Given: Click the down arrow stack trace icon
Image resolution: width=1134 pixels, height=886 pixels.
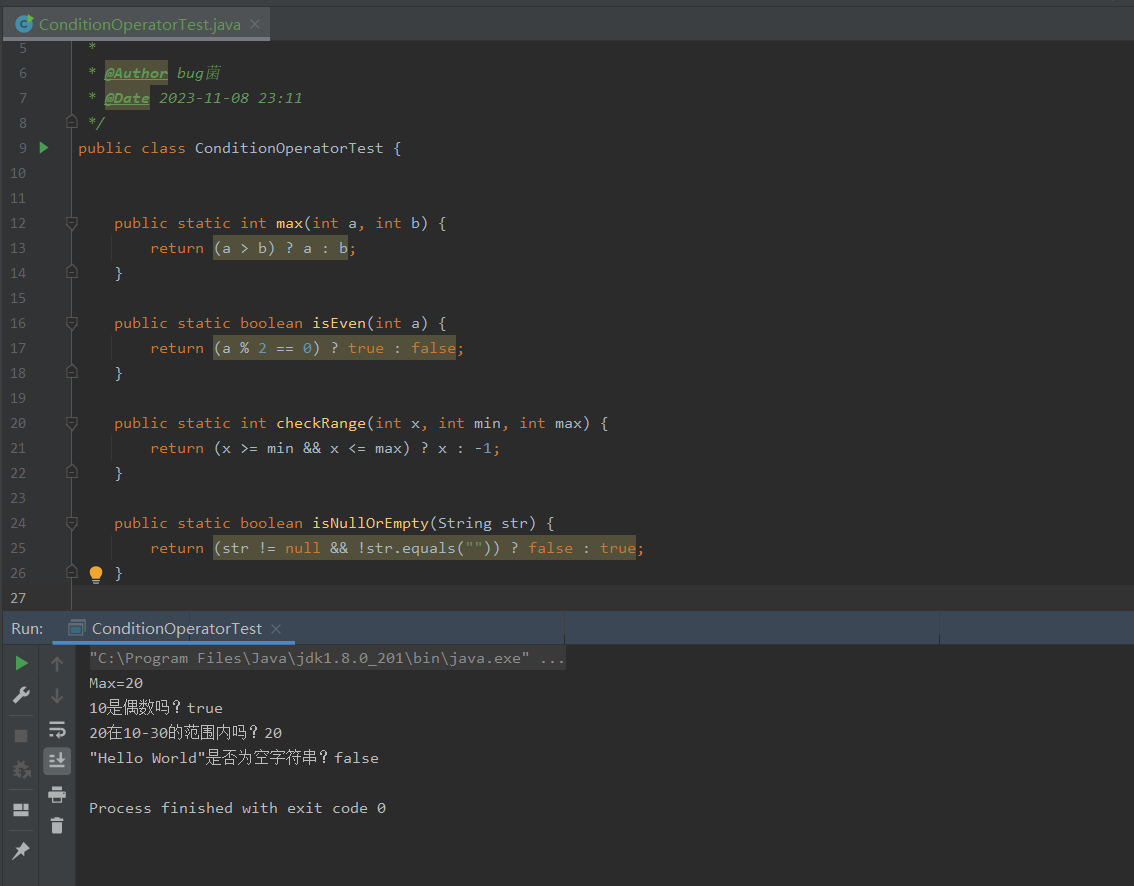Looking at the screenshot, I should (57, 695).
